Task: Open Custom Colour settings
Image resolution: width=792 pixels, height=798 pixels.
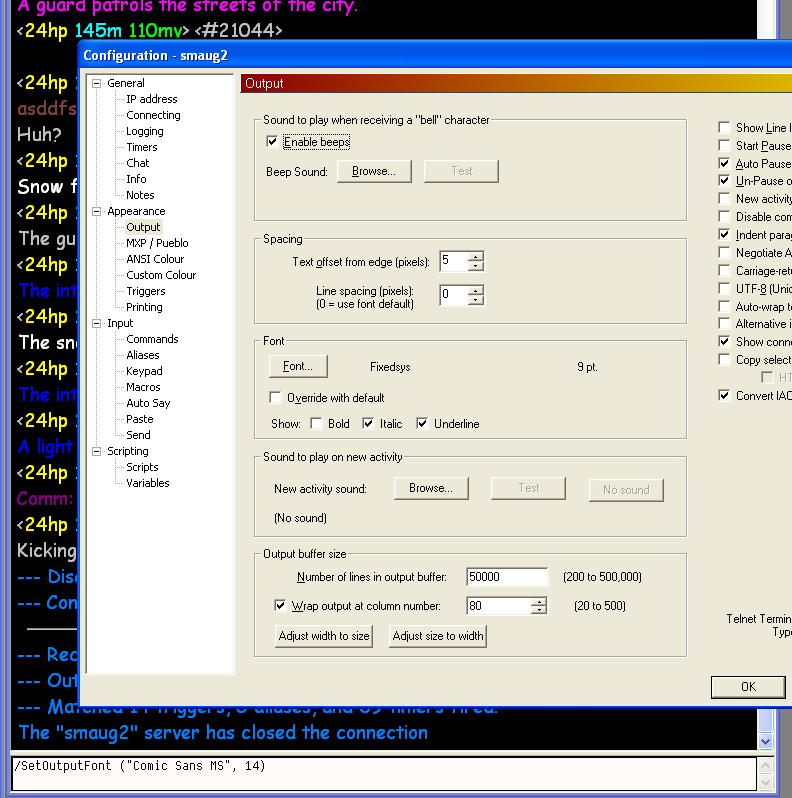Action: coord(161,275)
